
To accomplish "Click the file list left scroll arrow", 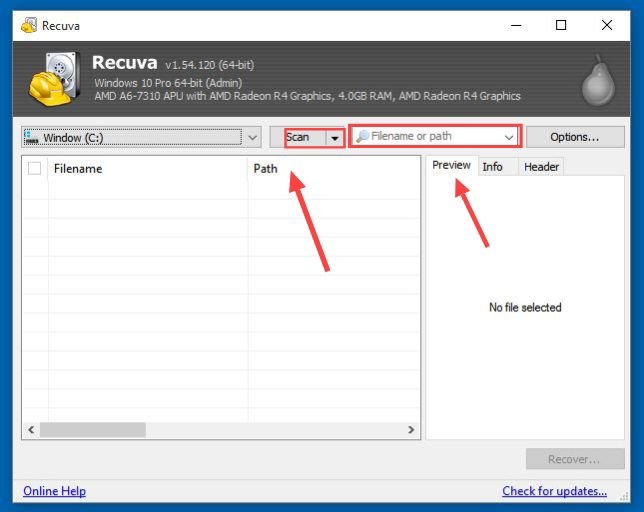I will click(x=31, y=430).
